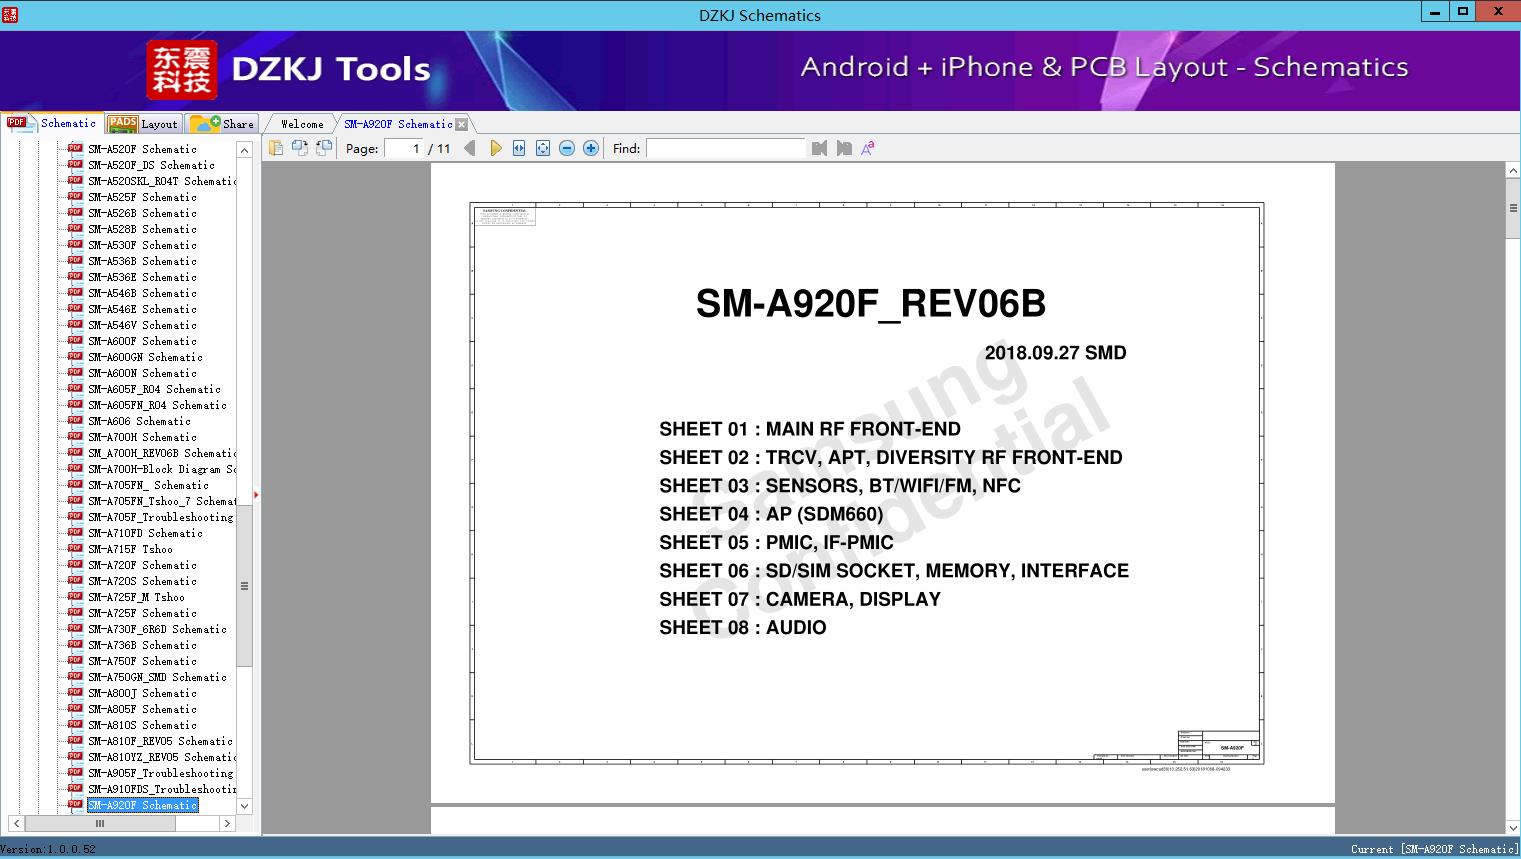Click document viewer scroll down arrow

point(1513,827)
